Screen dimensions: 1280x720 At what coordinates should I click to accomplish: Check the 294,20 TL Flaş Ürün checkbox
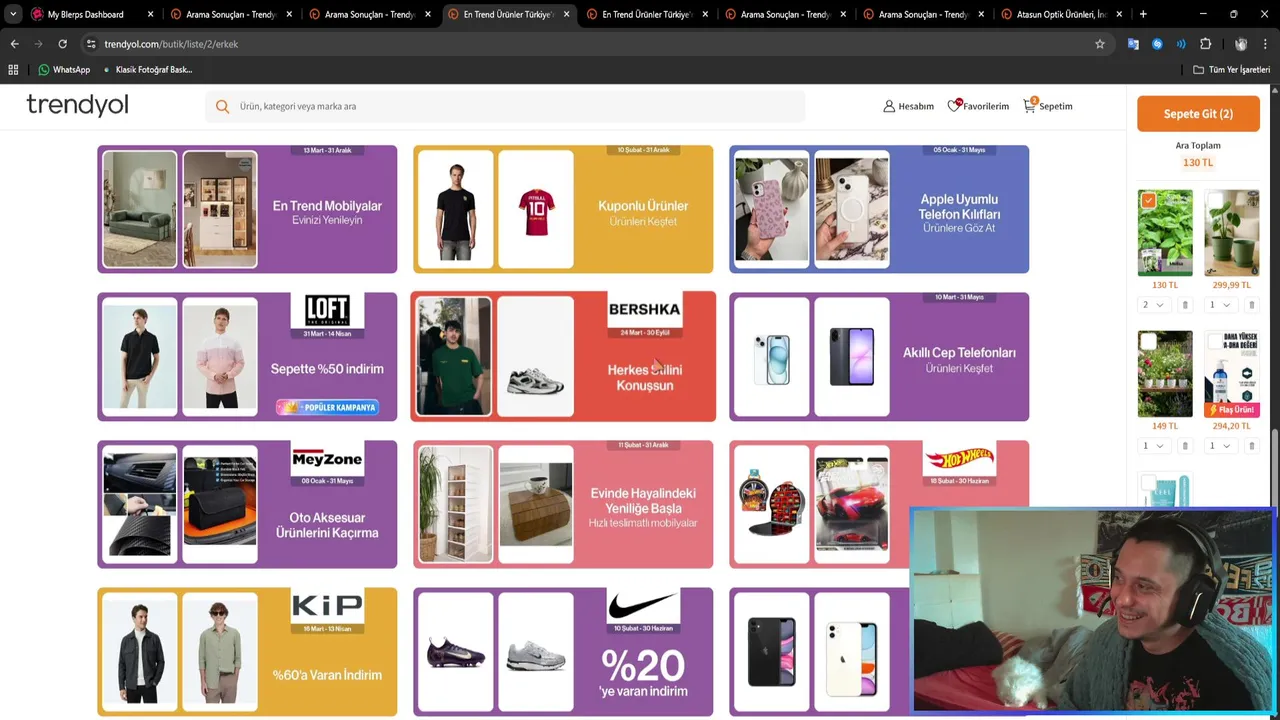[1215, 342]
